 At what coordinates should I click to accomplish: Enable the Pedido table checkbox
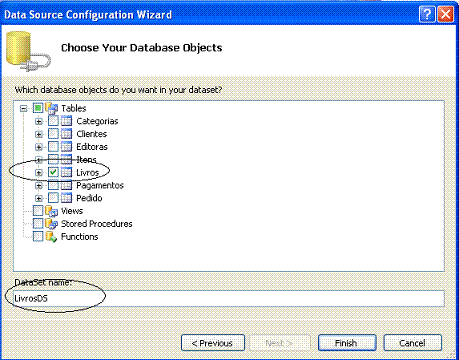53,198
